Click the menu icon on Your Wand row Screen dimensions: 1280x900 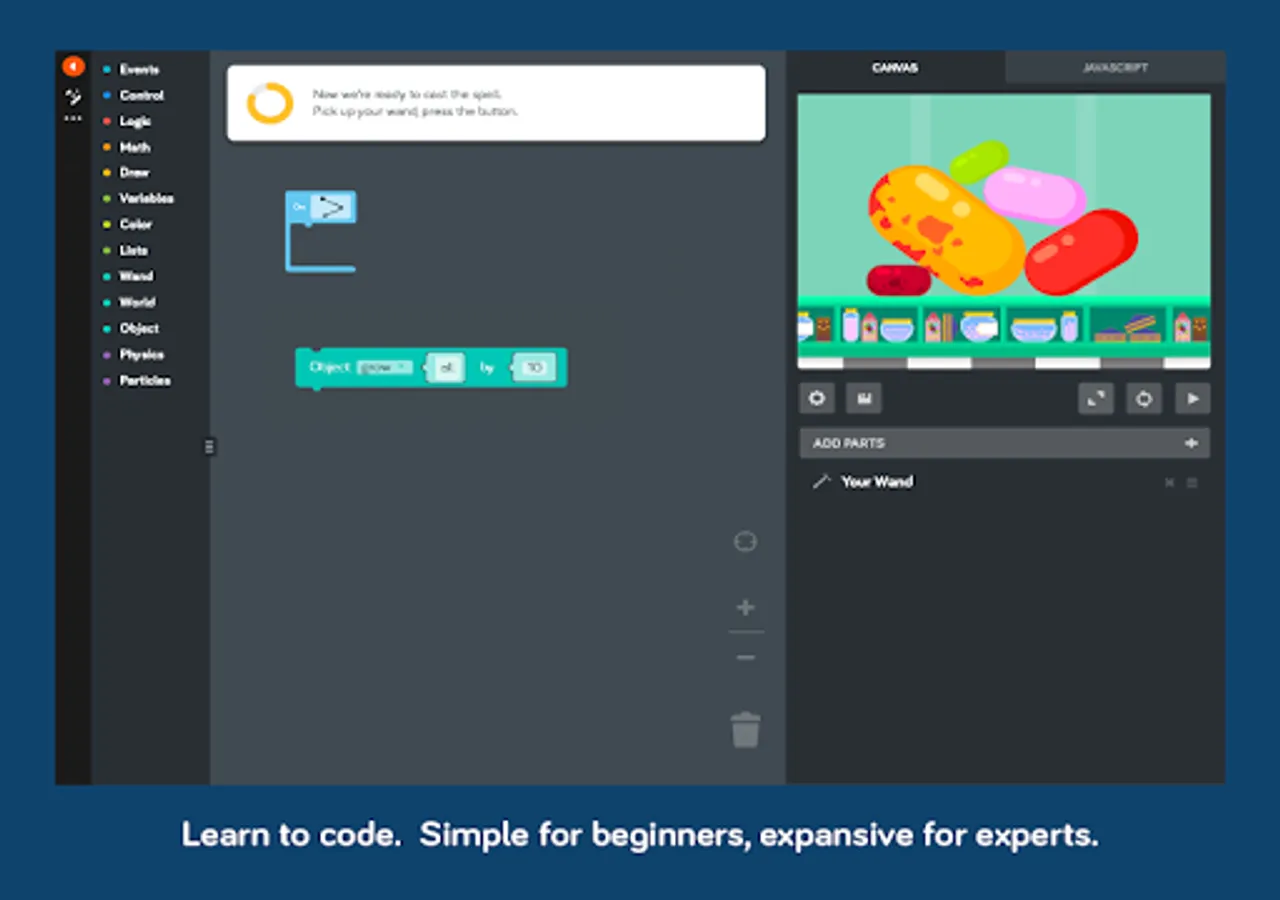[x=1192, y=483]
